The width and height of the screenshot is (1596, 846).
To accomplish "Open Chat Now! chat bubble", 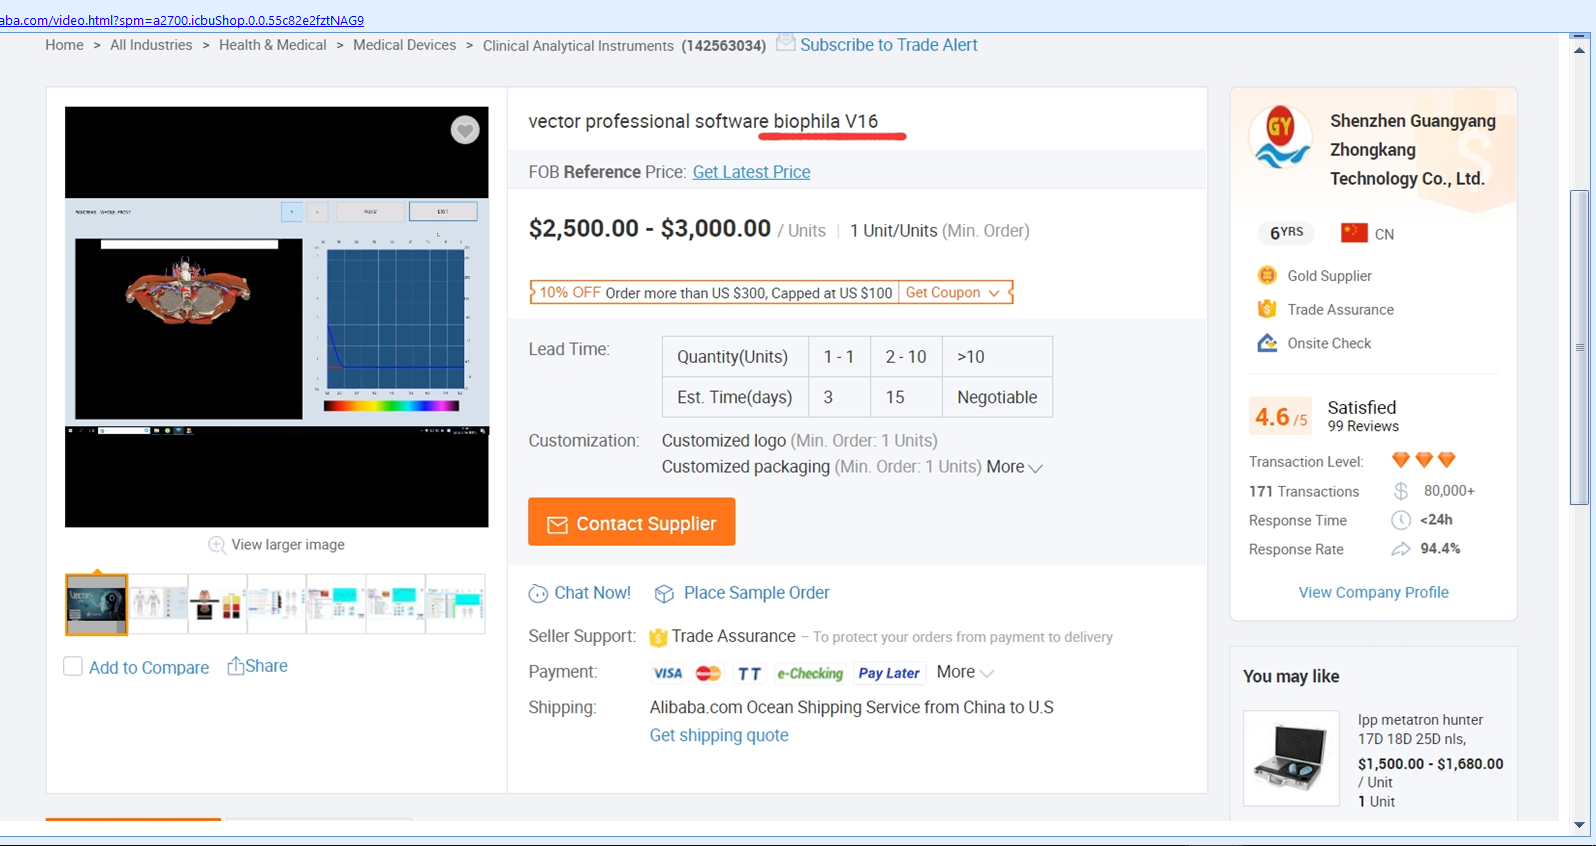I will click(538, 594).
